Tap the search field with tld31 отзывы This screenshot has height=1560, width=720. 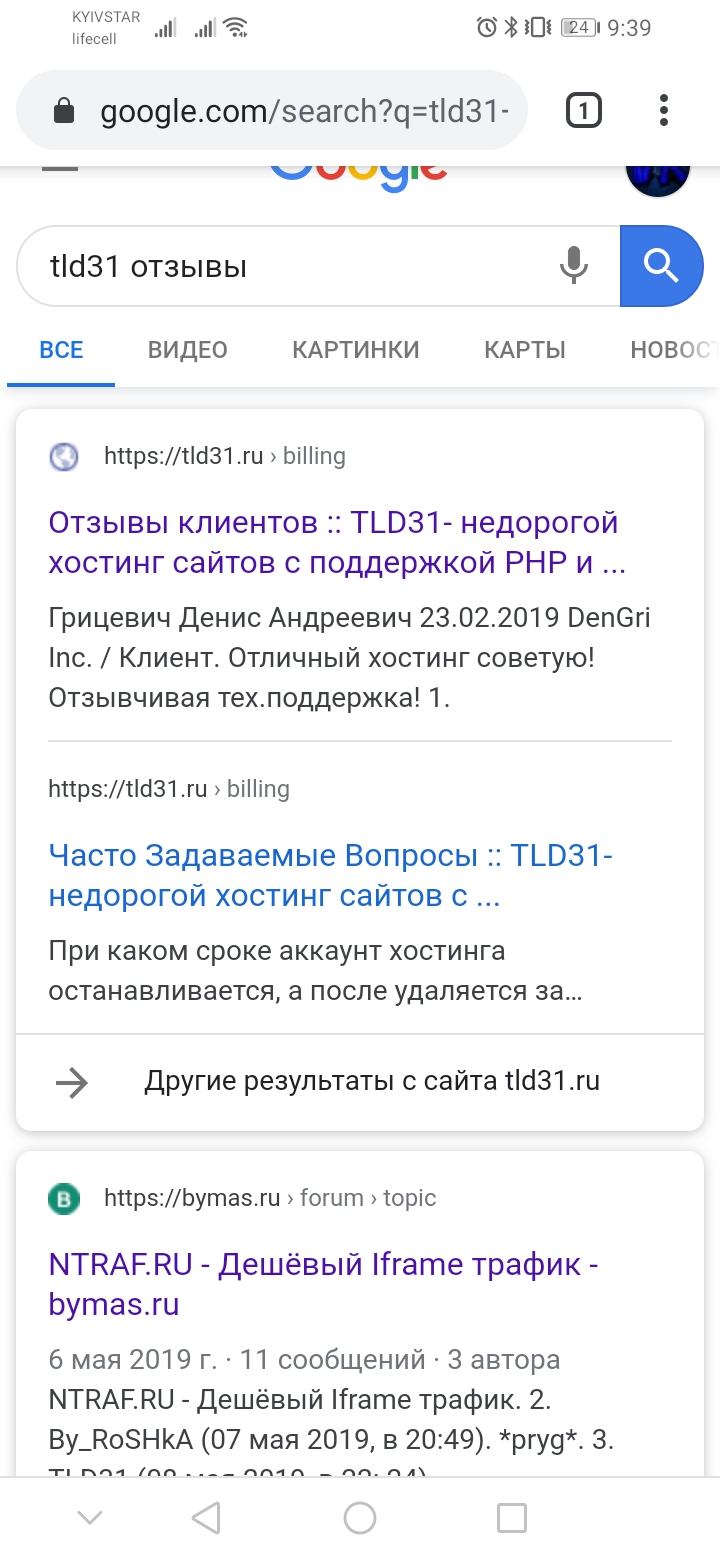290,266
